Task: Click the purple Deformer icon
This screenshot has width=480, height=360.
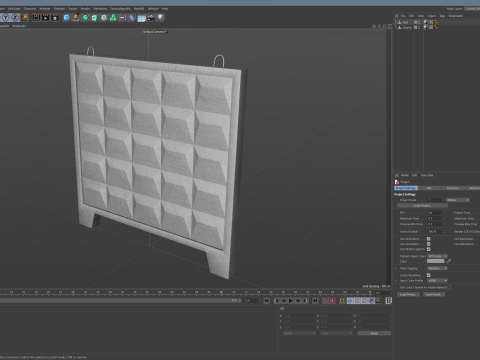Action: pyautogui.click(x=123, y=17)
